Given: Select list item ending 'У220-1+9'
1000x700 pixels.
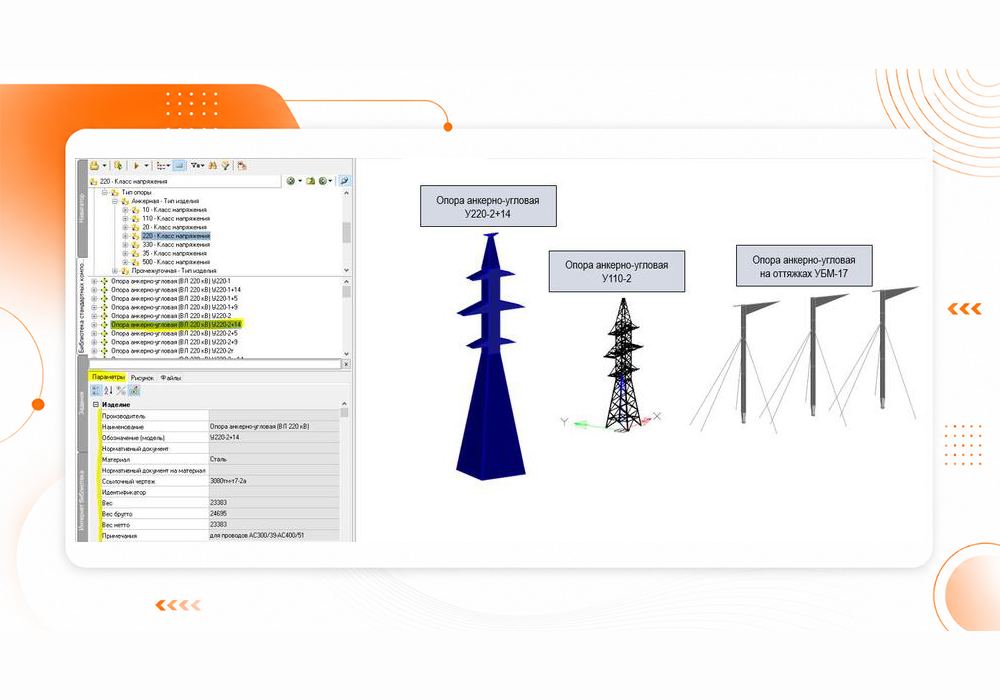Looking at the screenshot, I should click(x=174, y=307).
